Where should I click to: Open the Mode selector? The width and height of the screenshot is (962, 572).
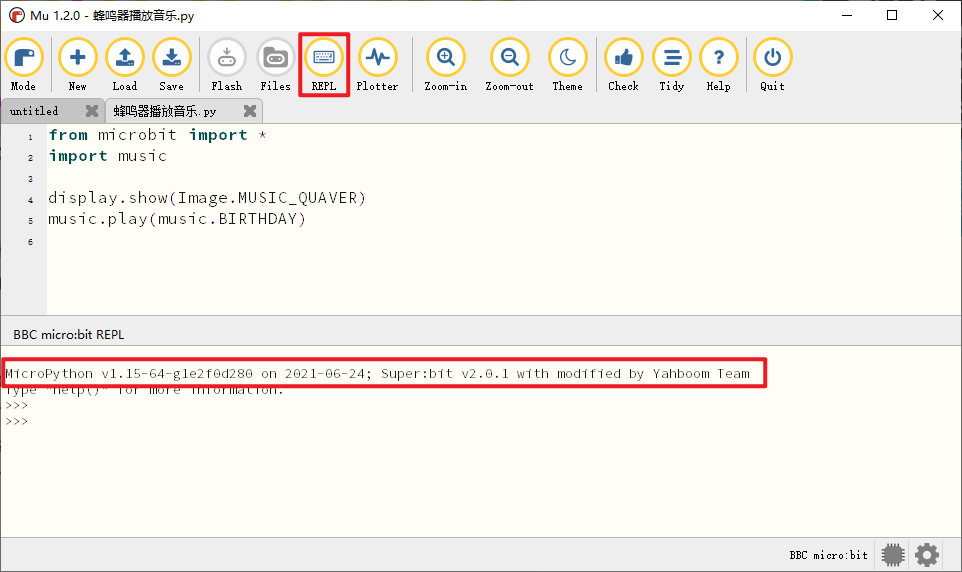click(x=23, y=64)
